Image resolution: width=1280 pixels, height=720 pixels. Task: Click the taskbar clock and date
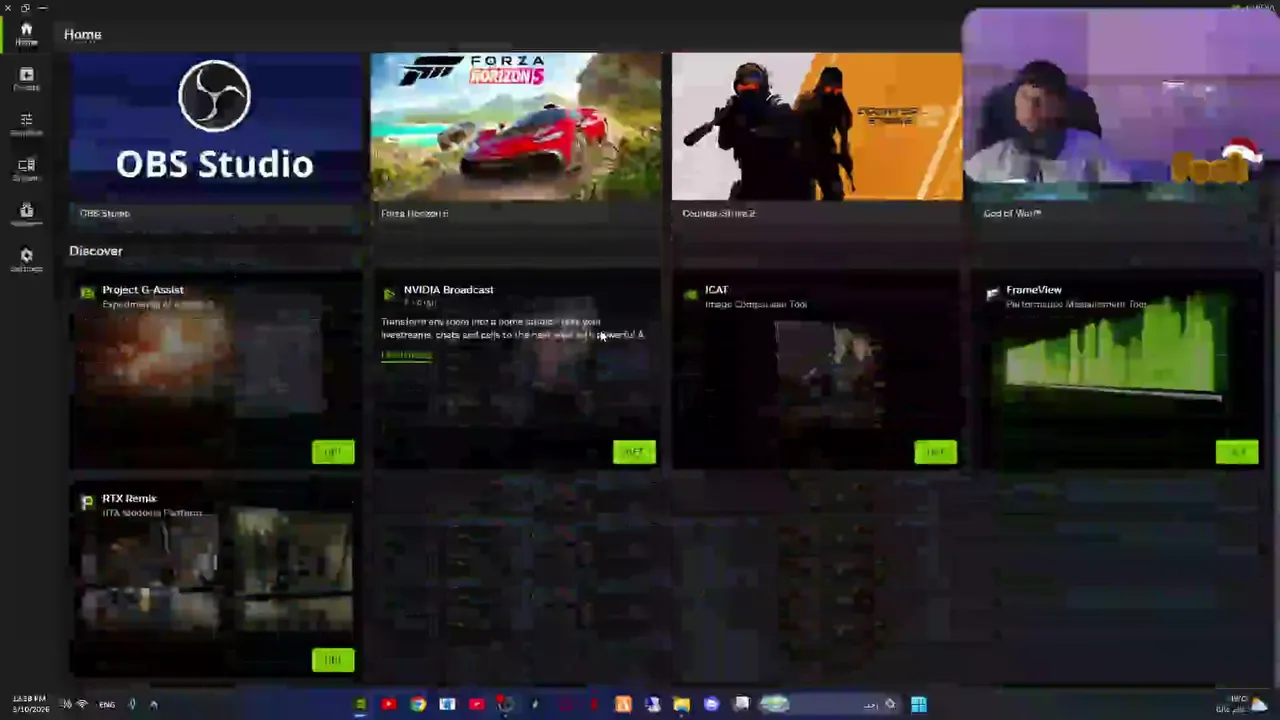pos(29,704)
